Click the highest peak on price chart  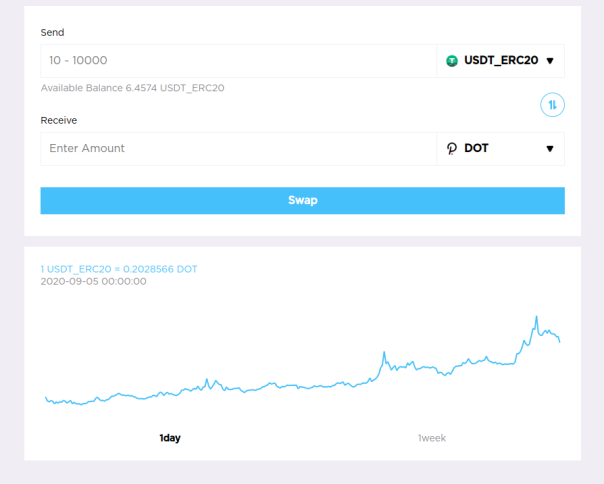(536, 317)
